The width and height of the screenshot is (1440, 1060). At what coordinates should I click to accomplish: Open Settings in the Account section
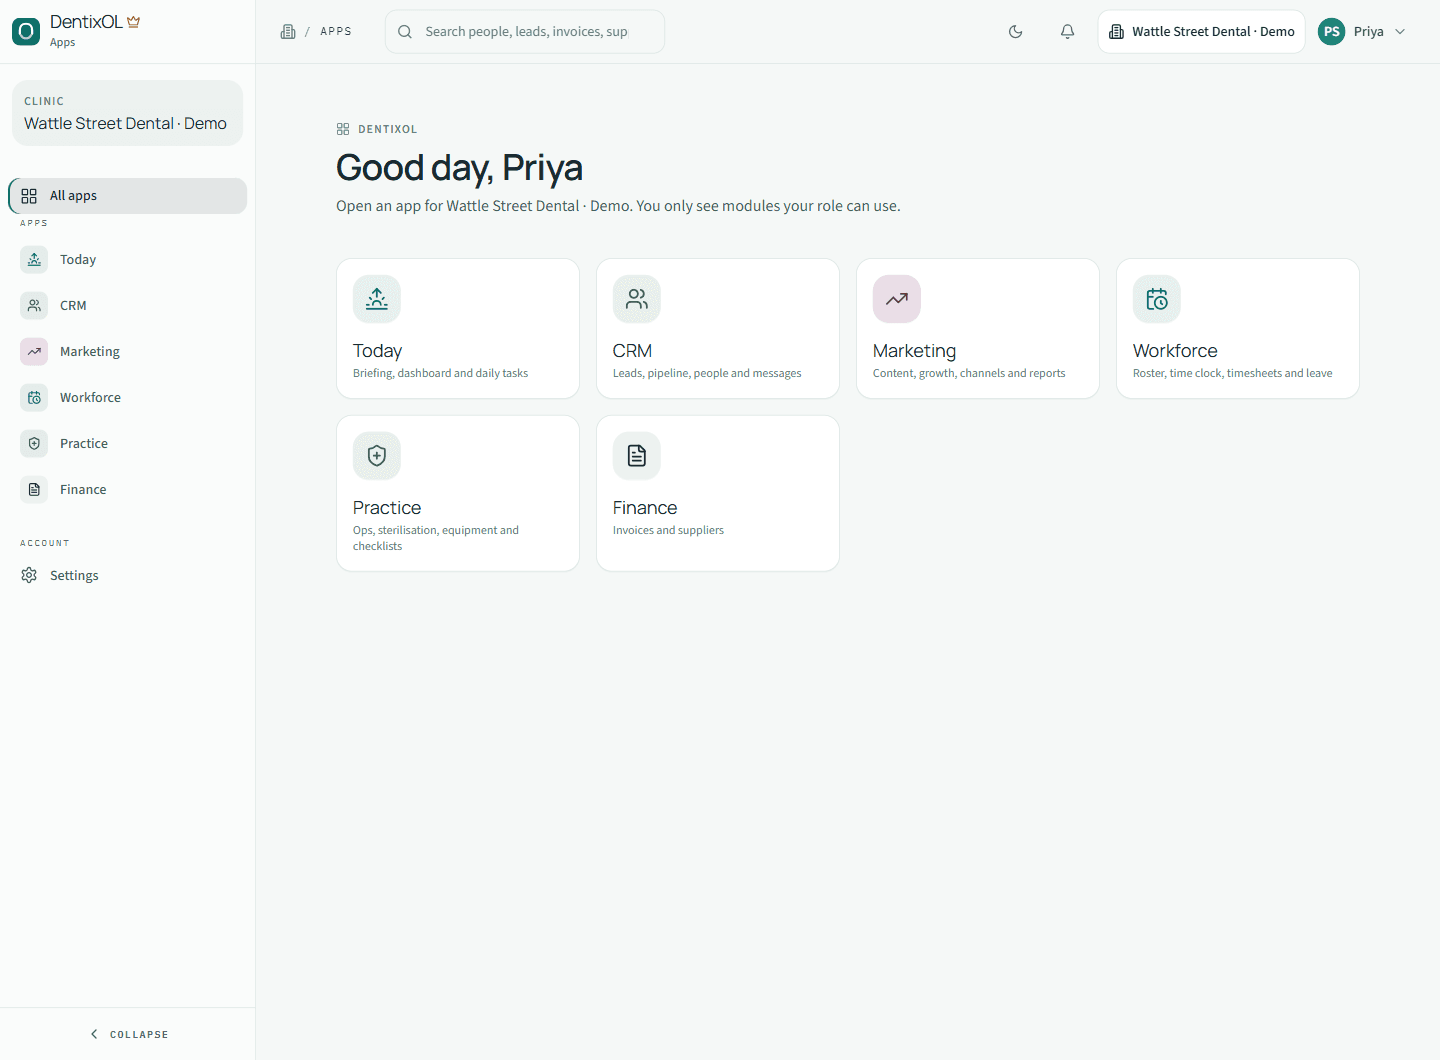click(x=128, y=576)
